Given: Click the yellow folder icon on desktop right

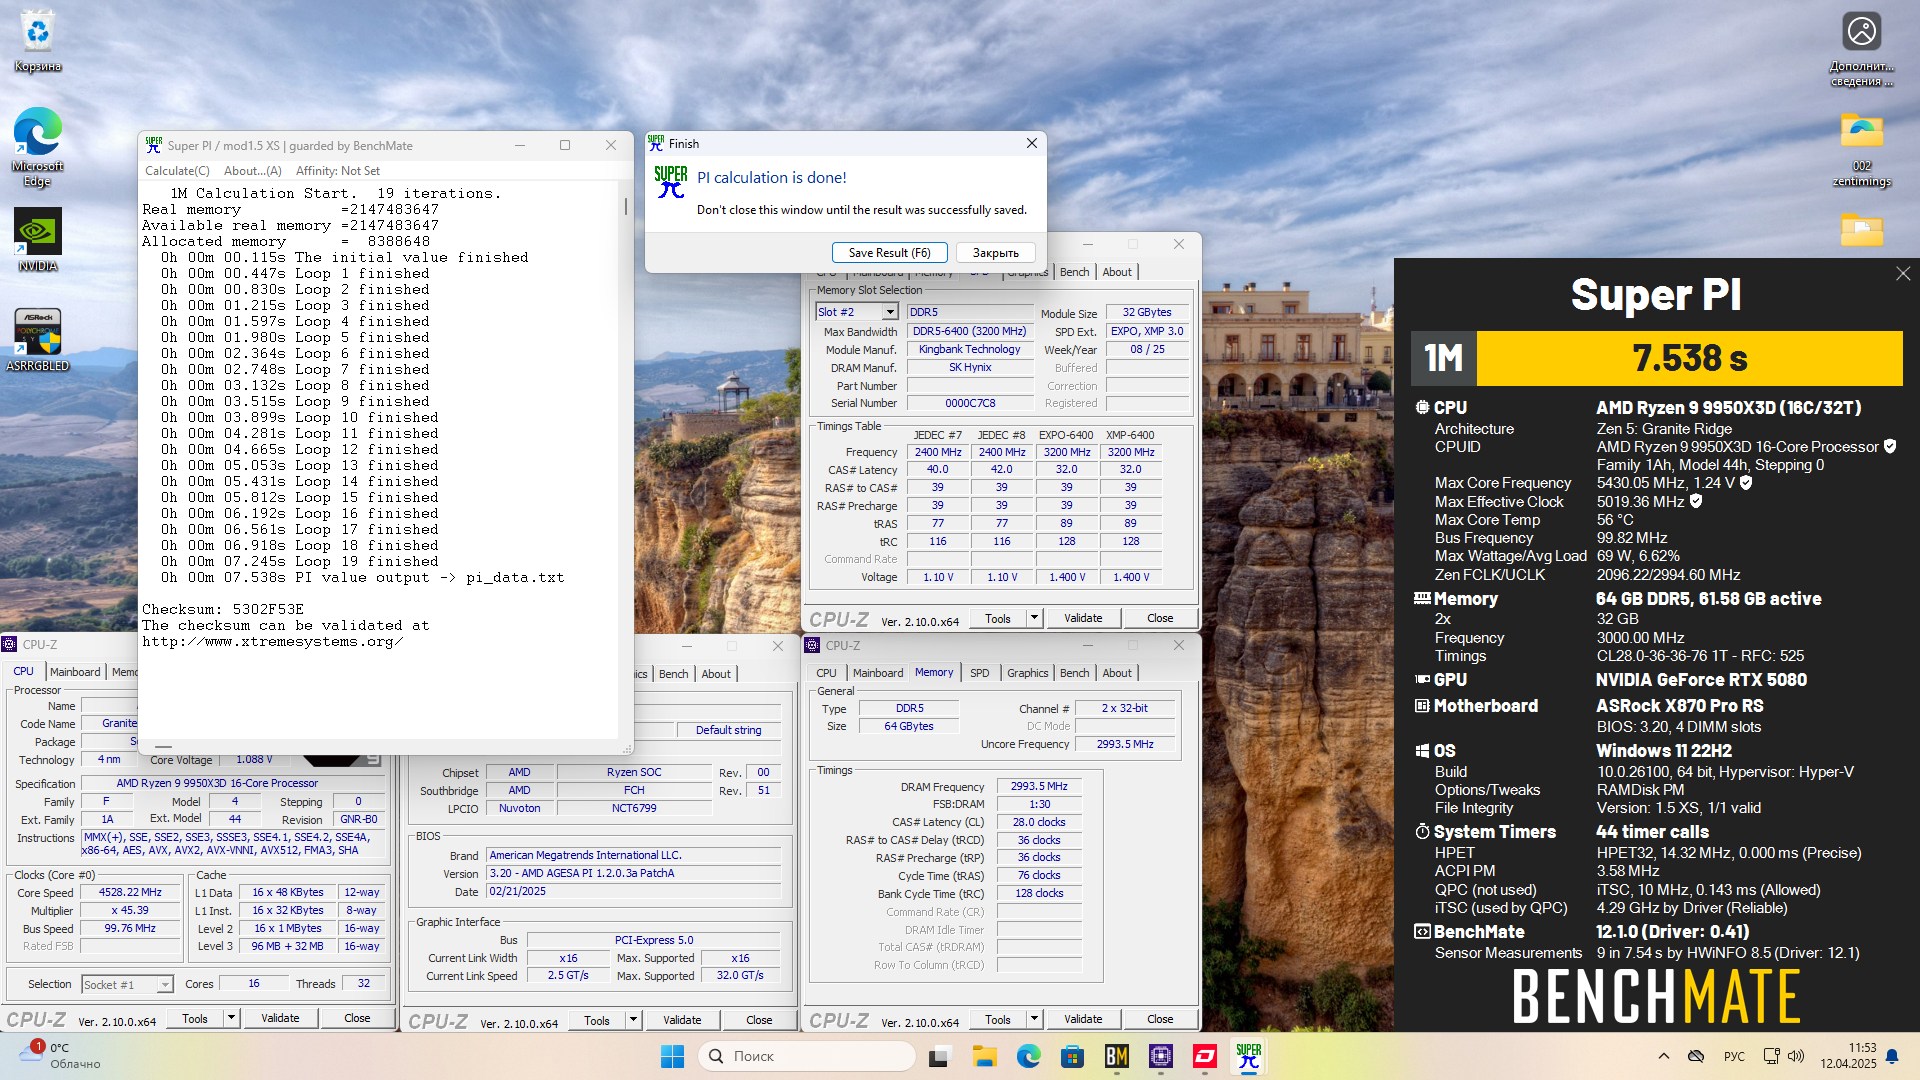Looking at the screenshot, I should [x=1861, y=230].
